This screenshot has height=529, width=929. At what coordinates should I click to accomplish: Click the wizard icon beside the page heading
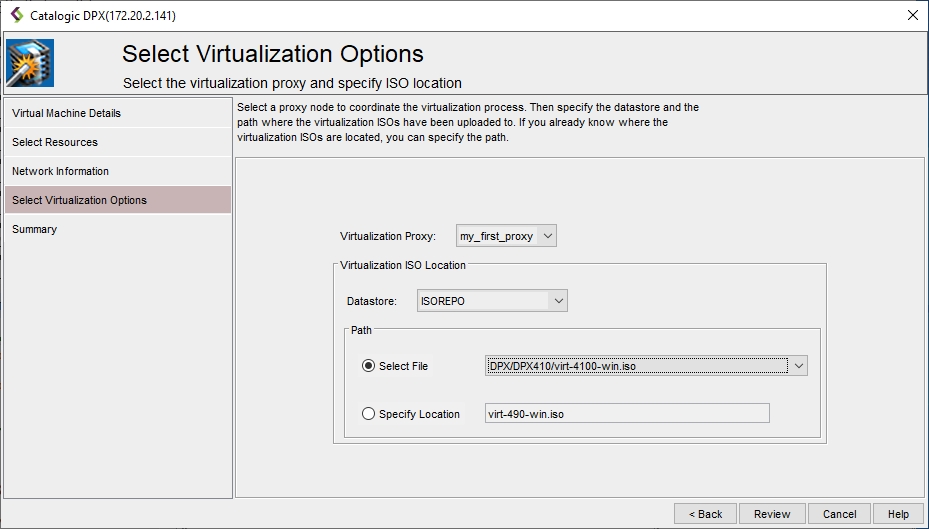pos(30,63)
